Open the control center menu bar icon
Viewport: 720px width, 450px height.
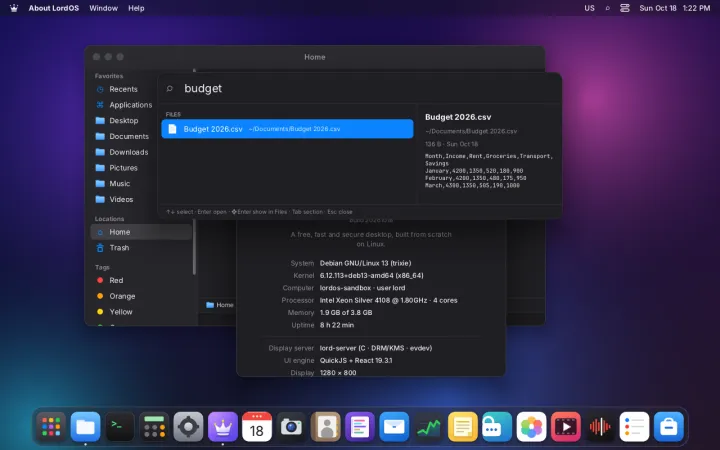coord(624,8)
